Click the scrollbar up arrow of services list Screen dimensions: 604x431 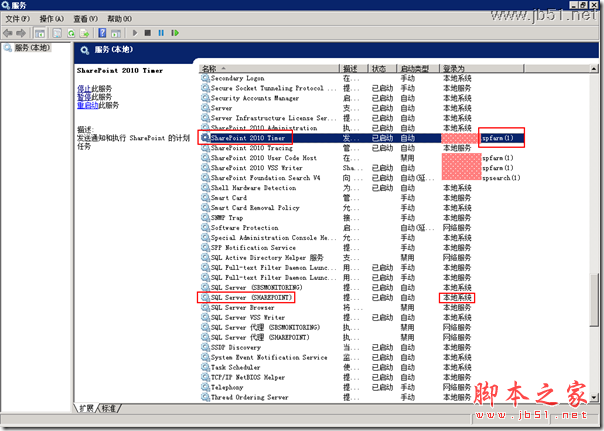tap(594, 69)
